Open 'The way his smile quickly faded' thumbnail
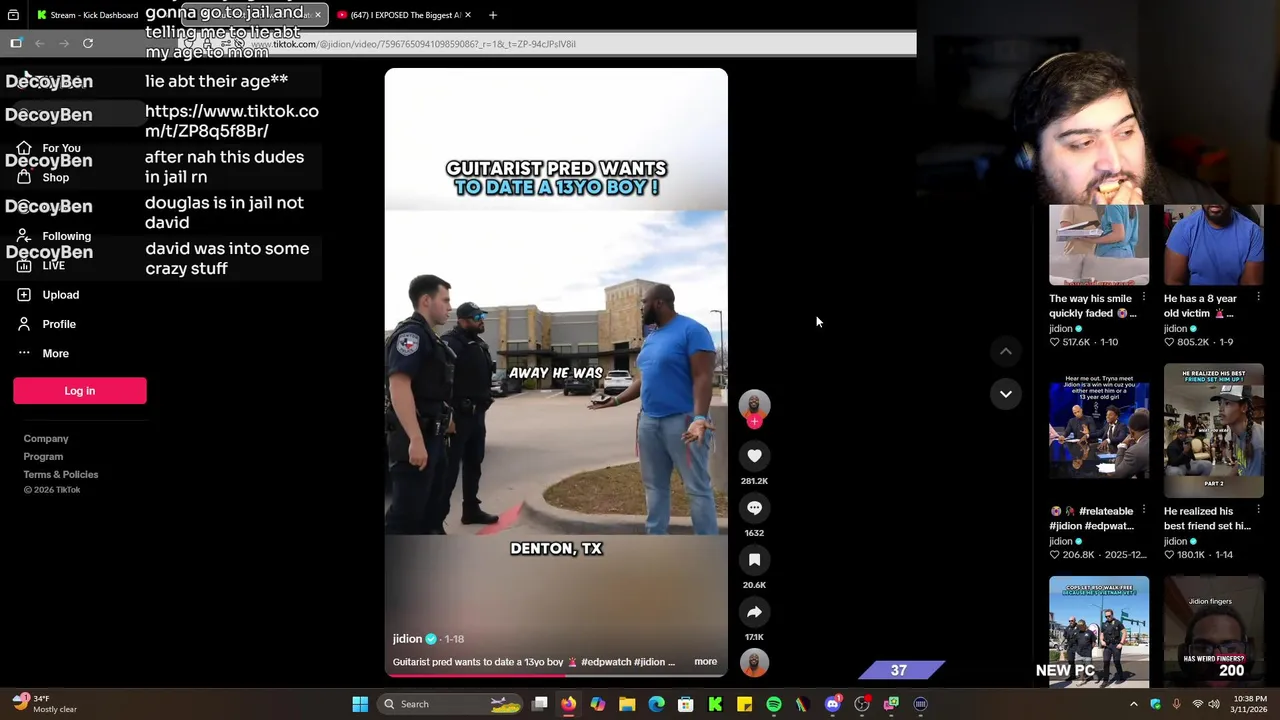This screenshot has width=1280, height=720. pos(1099,245)
